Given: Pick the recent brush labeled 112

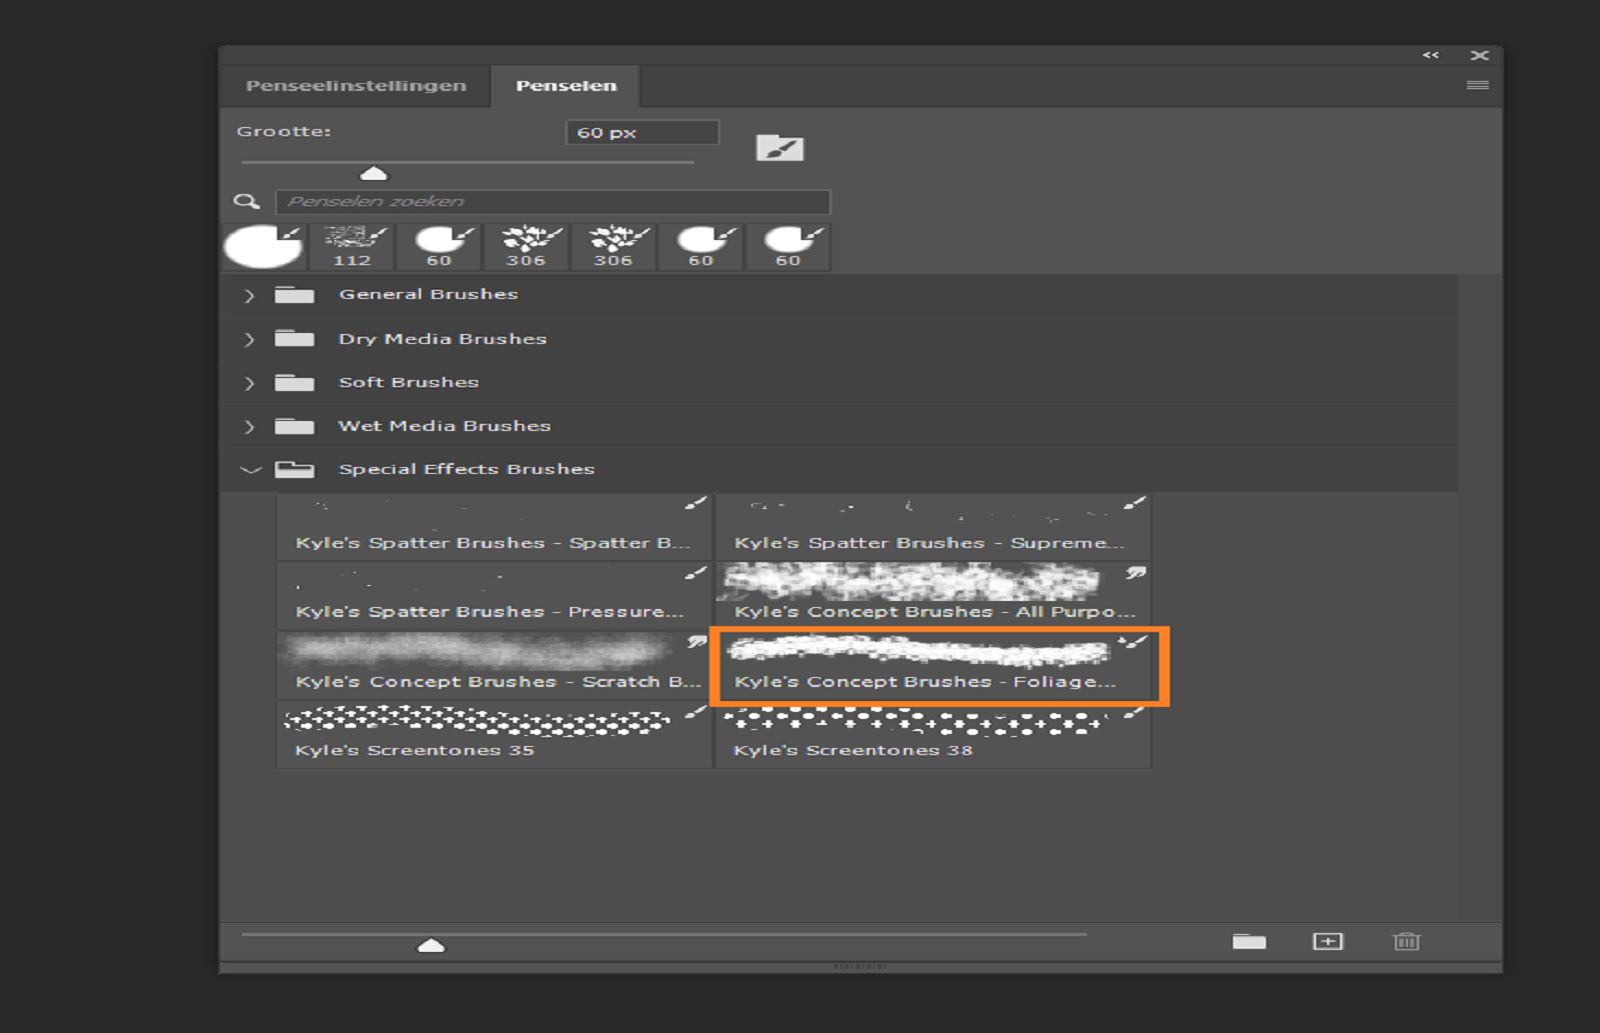Looking at the screenshot, I should pos(351,247).
